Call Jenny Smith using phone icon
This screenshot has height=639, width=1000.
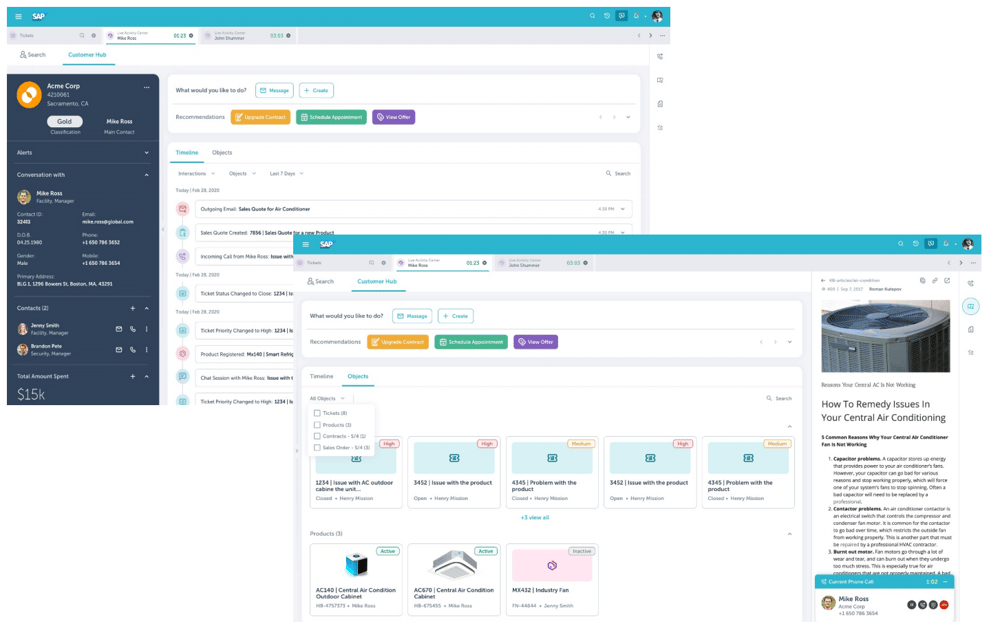pos(133,329)
